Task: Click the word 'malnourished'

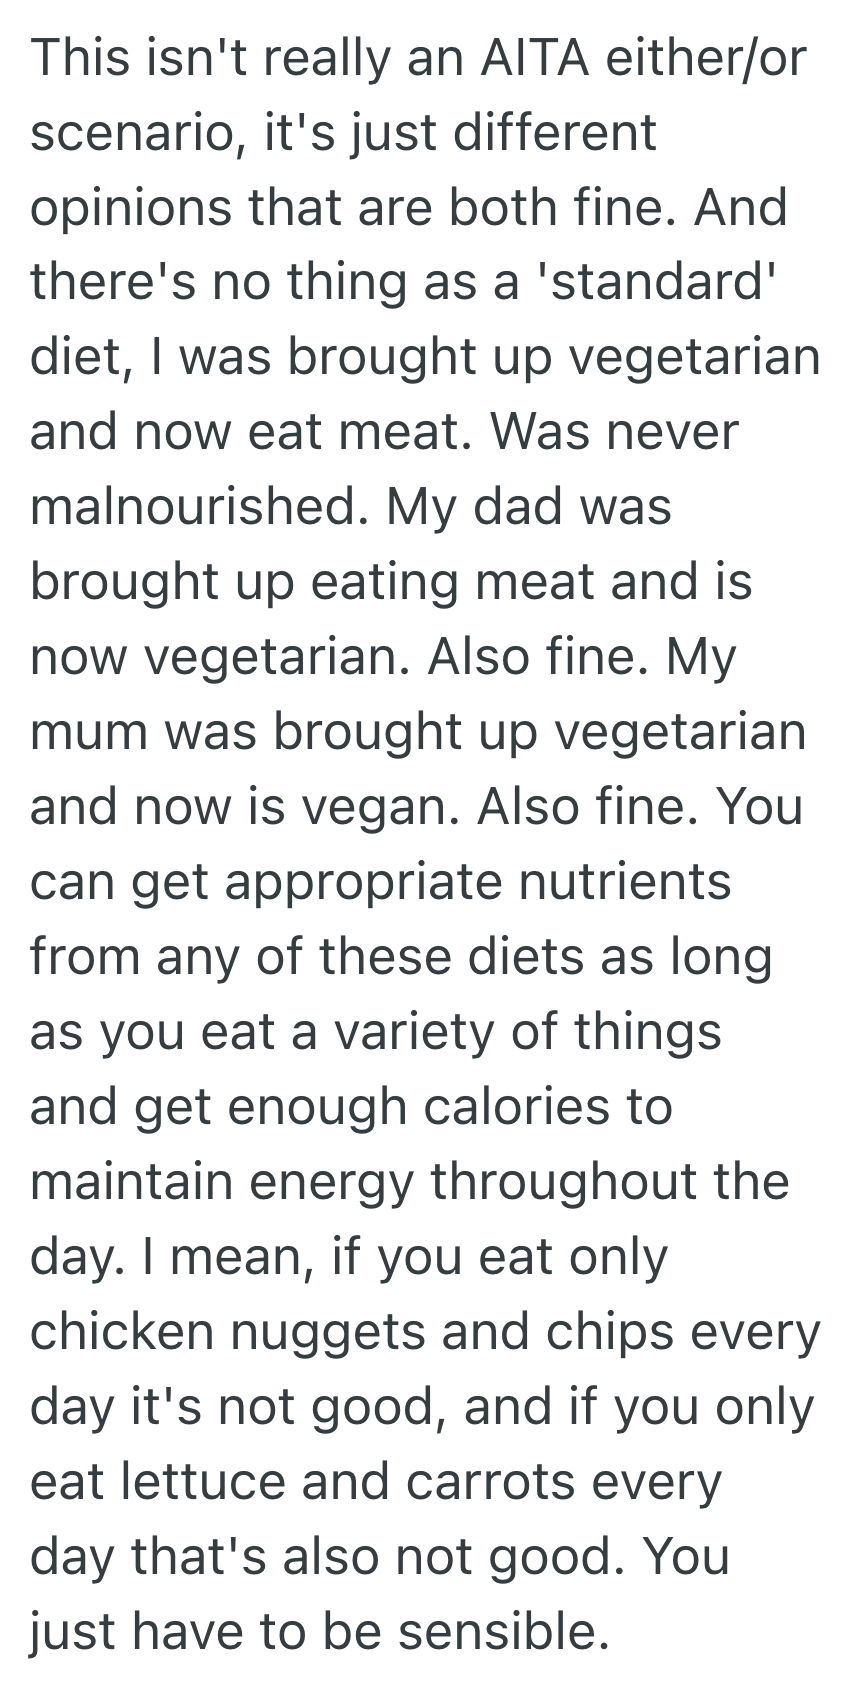Action: (193, 507)
